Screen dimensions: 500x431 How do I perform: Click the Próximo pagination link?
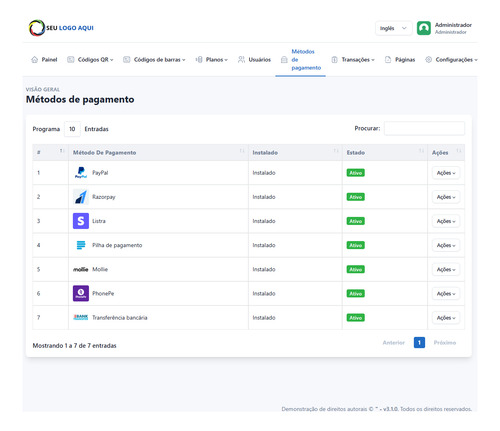coord(445,342)
